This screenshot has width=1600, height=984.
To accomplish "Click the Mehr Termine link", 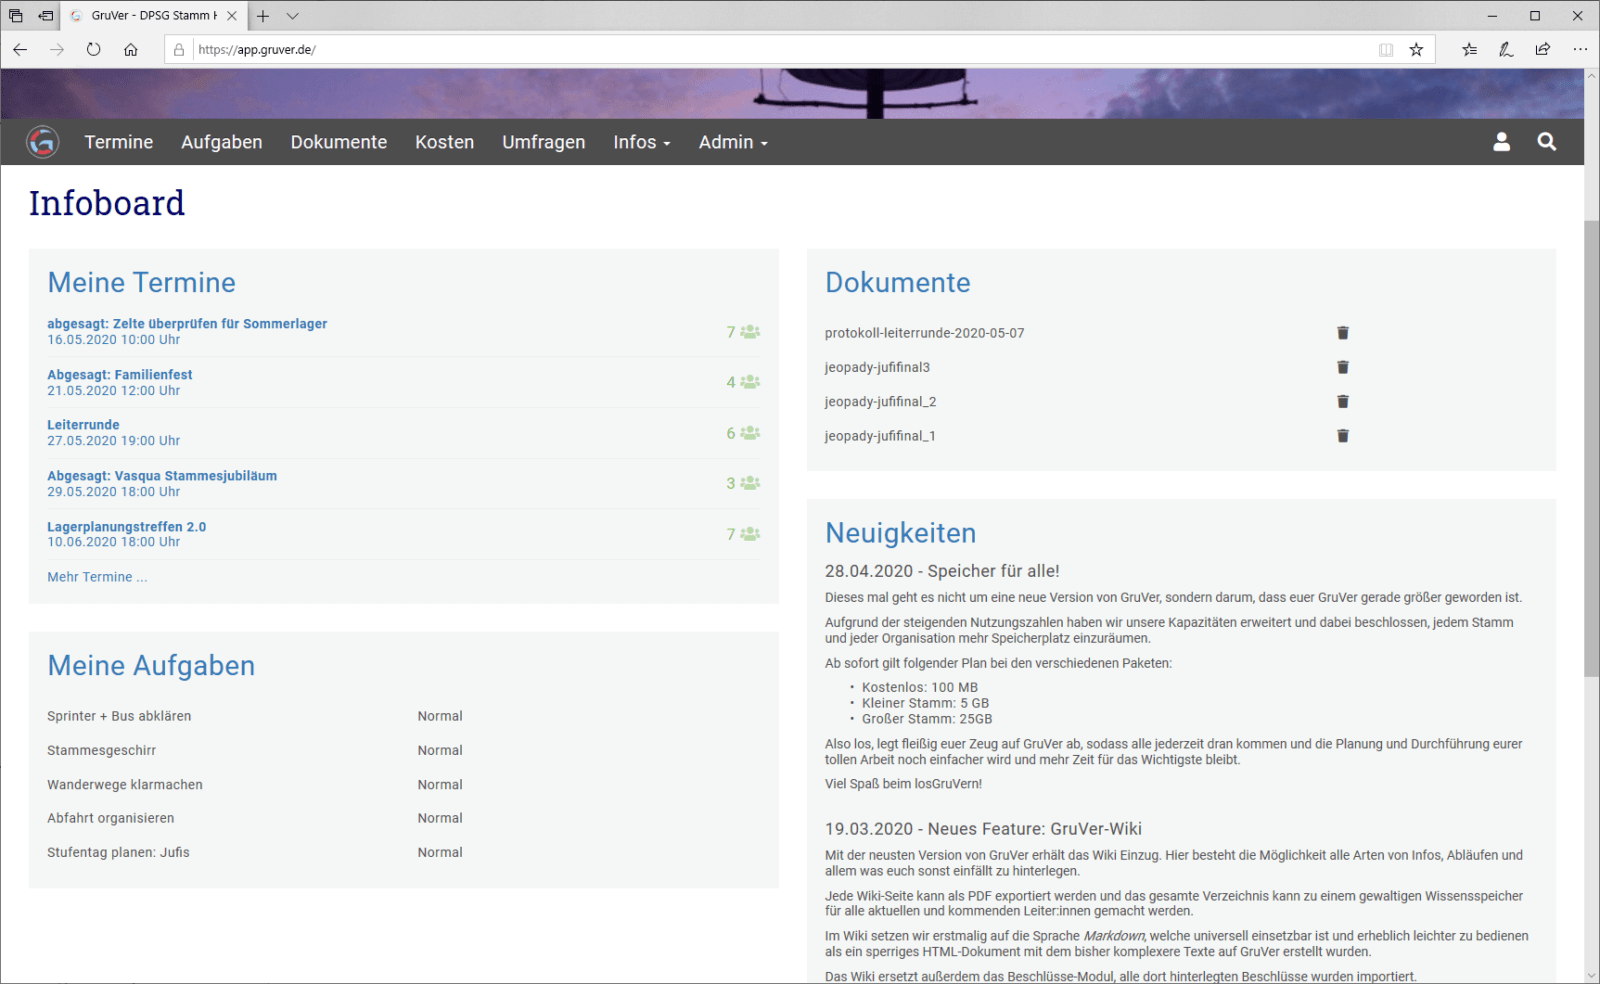I will tap(97, 577).
